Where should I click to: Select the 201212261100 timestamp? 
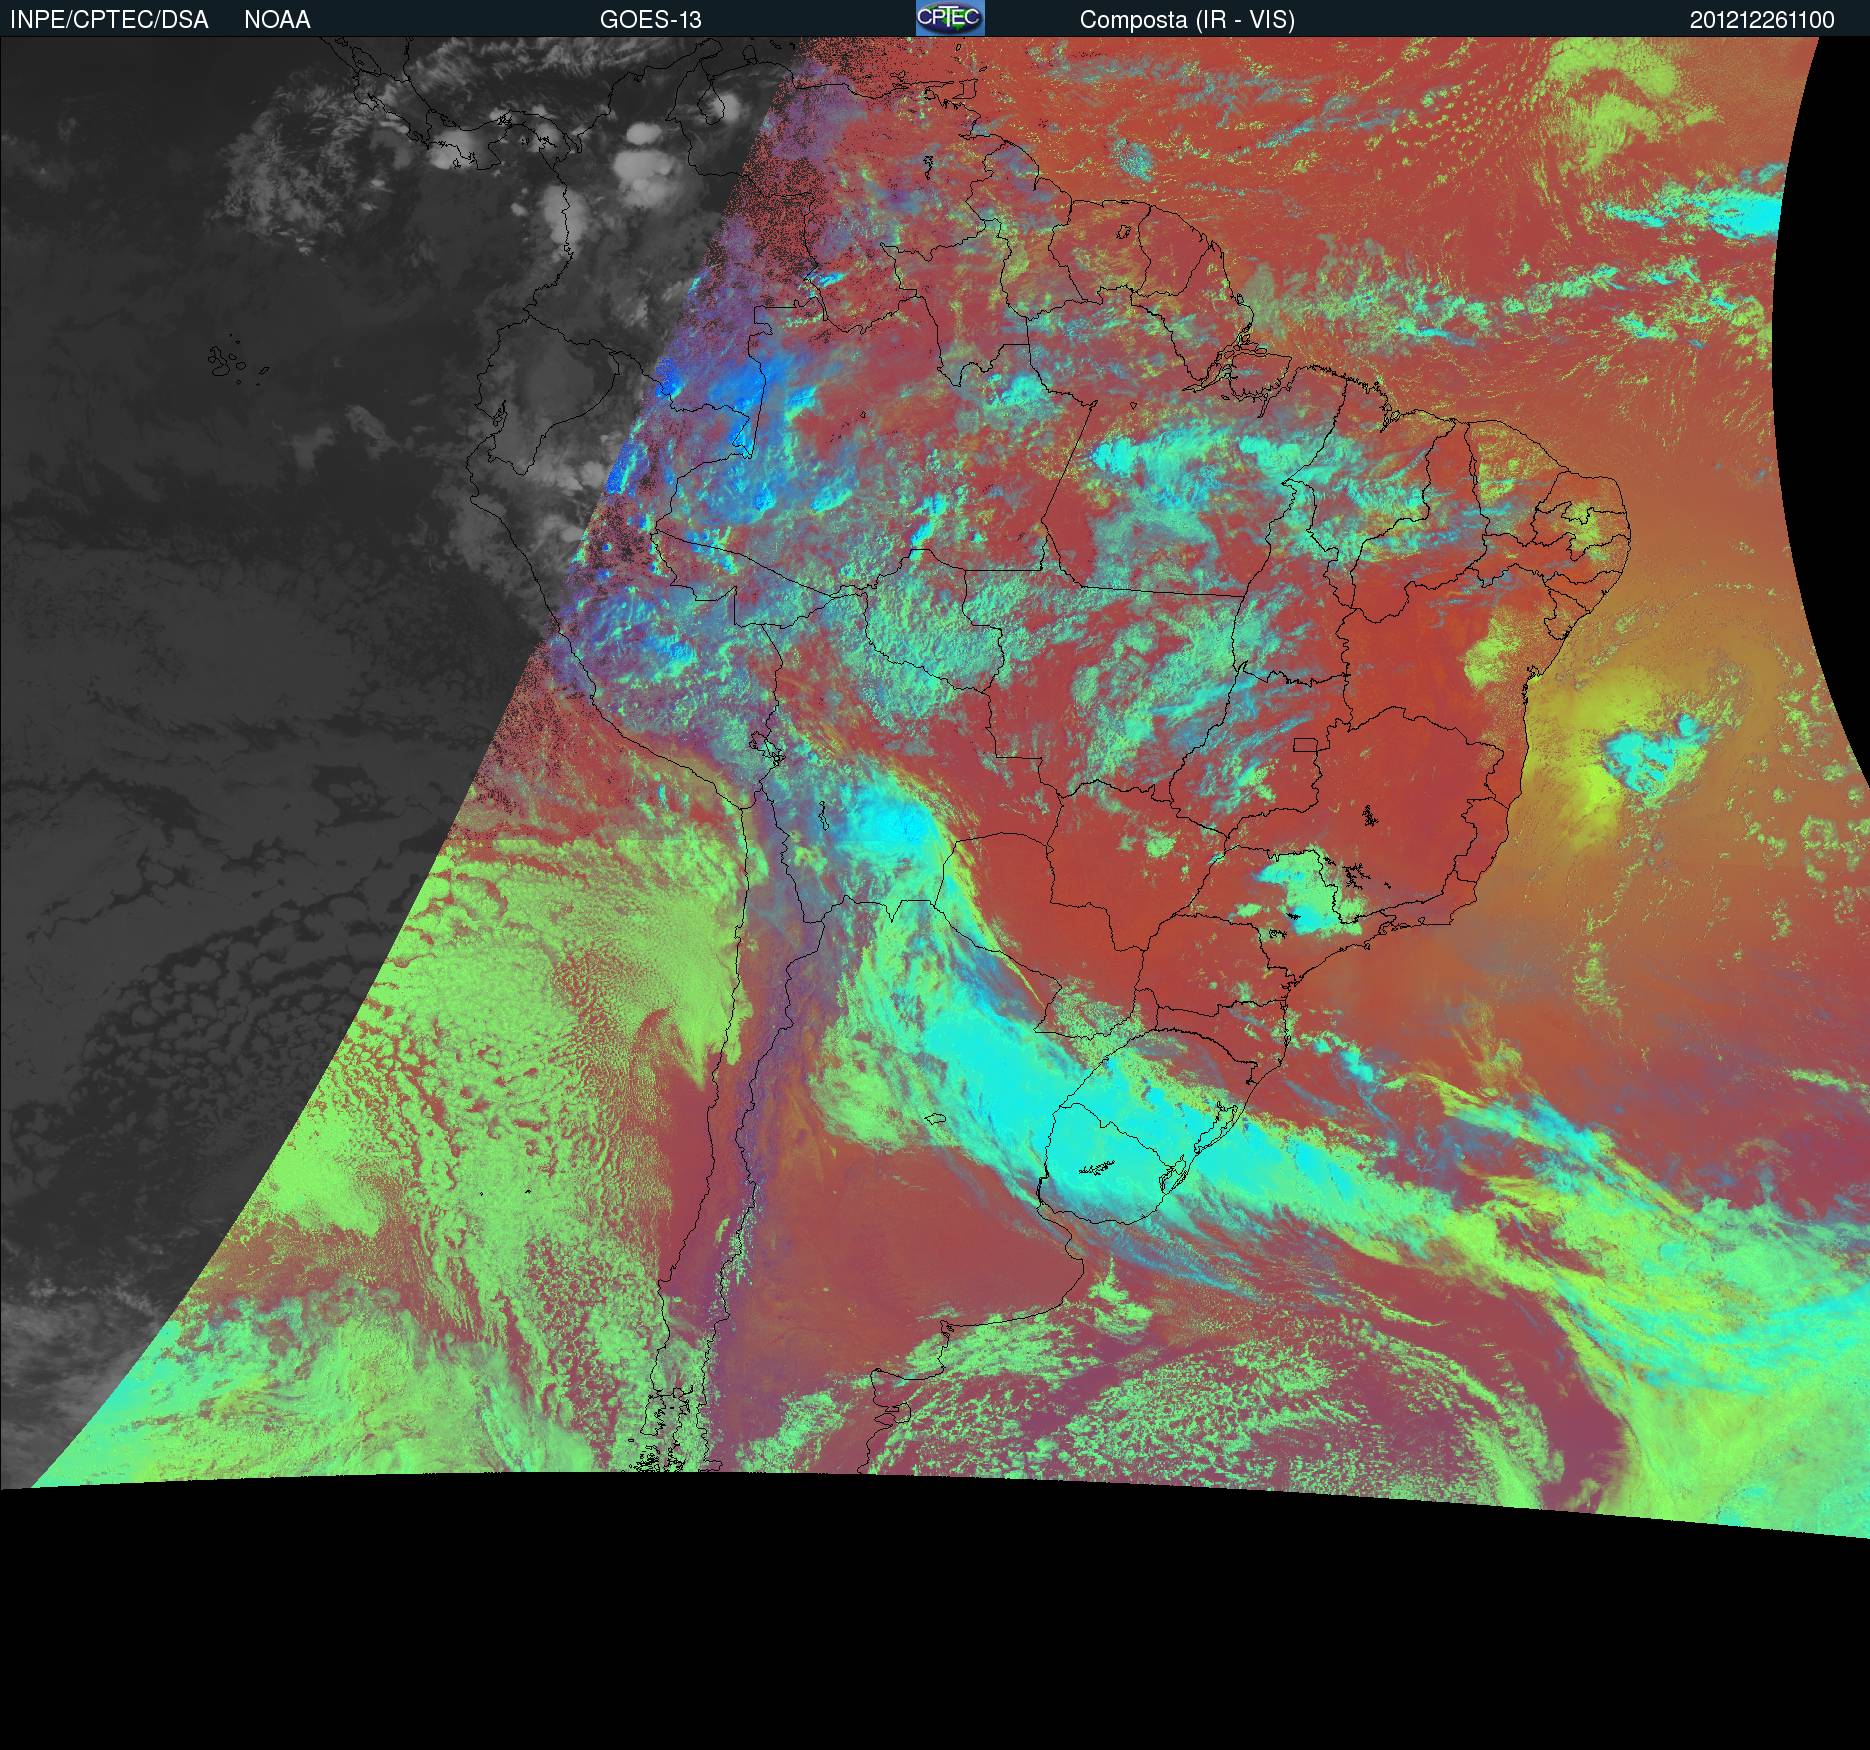[1762, 20]
